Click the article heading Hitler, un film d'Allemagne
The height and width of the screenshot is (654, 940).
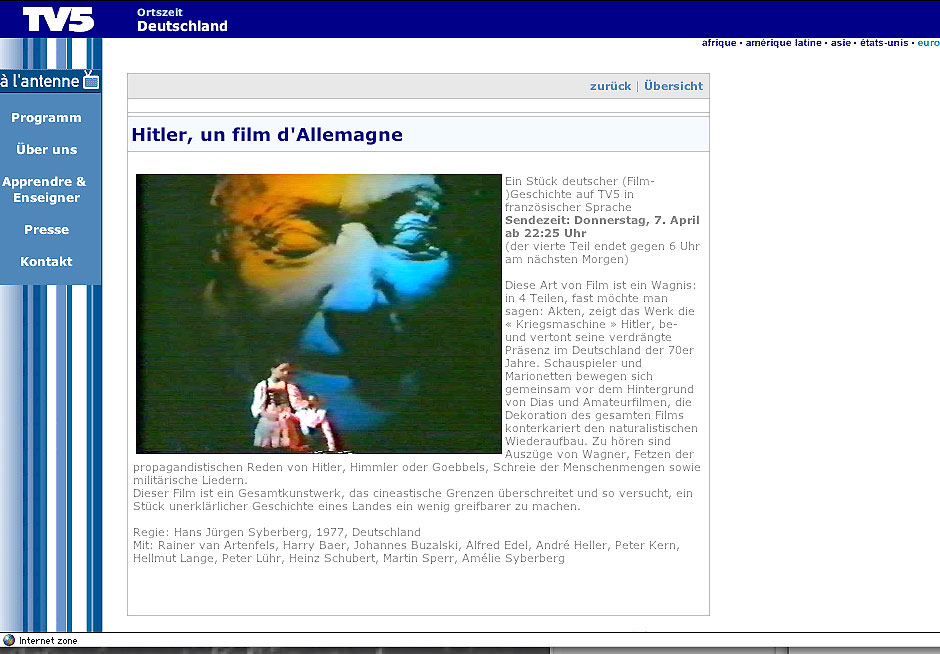pos(267,135)
